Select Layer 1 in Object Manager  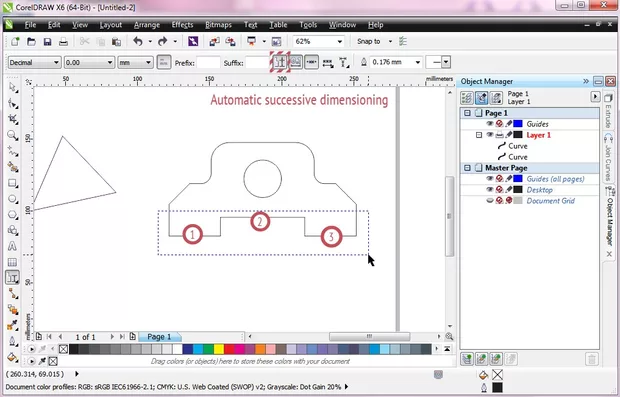click(x=538, y=135)
